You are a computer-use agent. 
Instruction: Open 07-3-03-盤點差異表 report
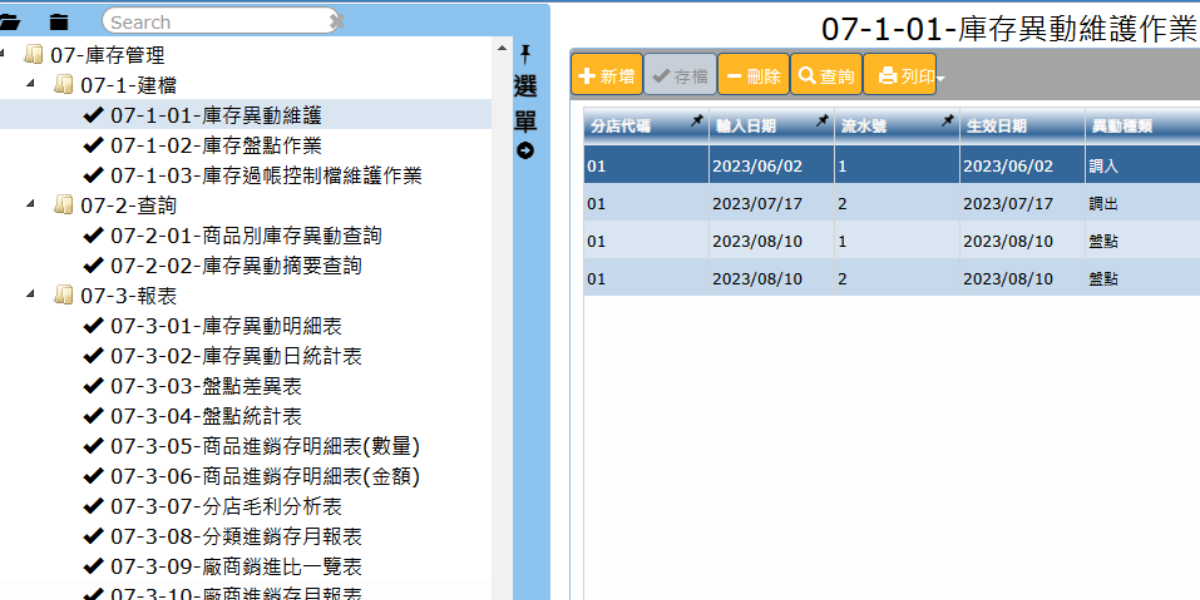205,386
